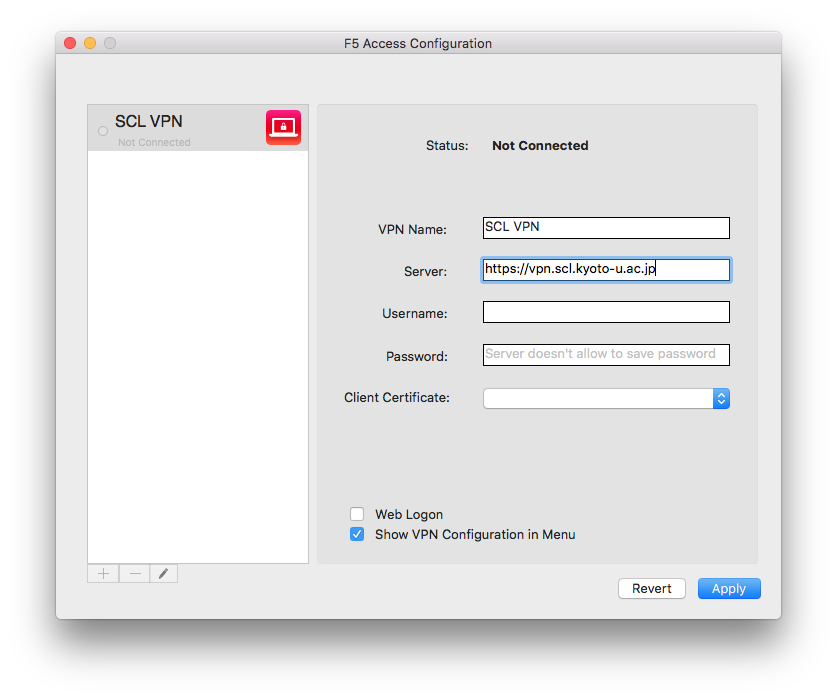837x699 pixels.
Task: Close the F5 Access Configuration window
Action: (x=70, y=43)
